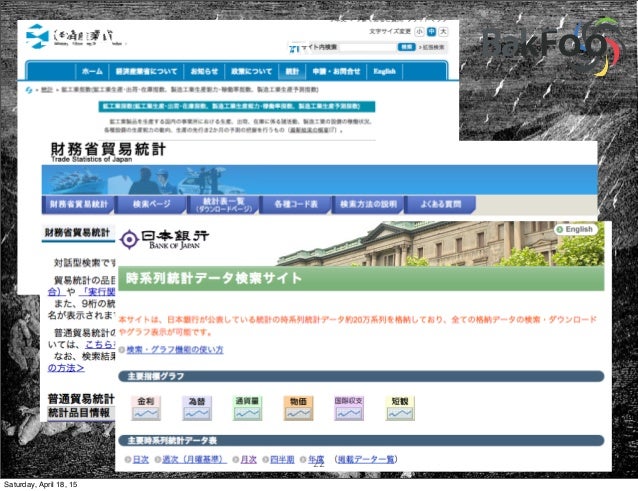Open the 統計表一覧 (ダウンロードページ) tab
The height and width of the screenshot is (491, 638).
tap(223, 204)
